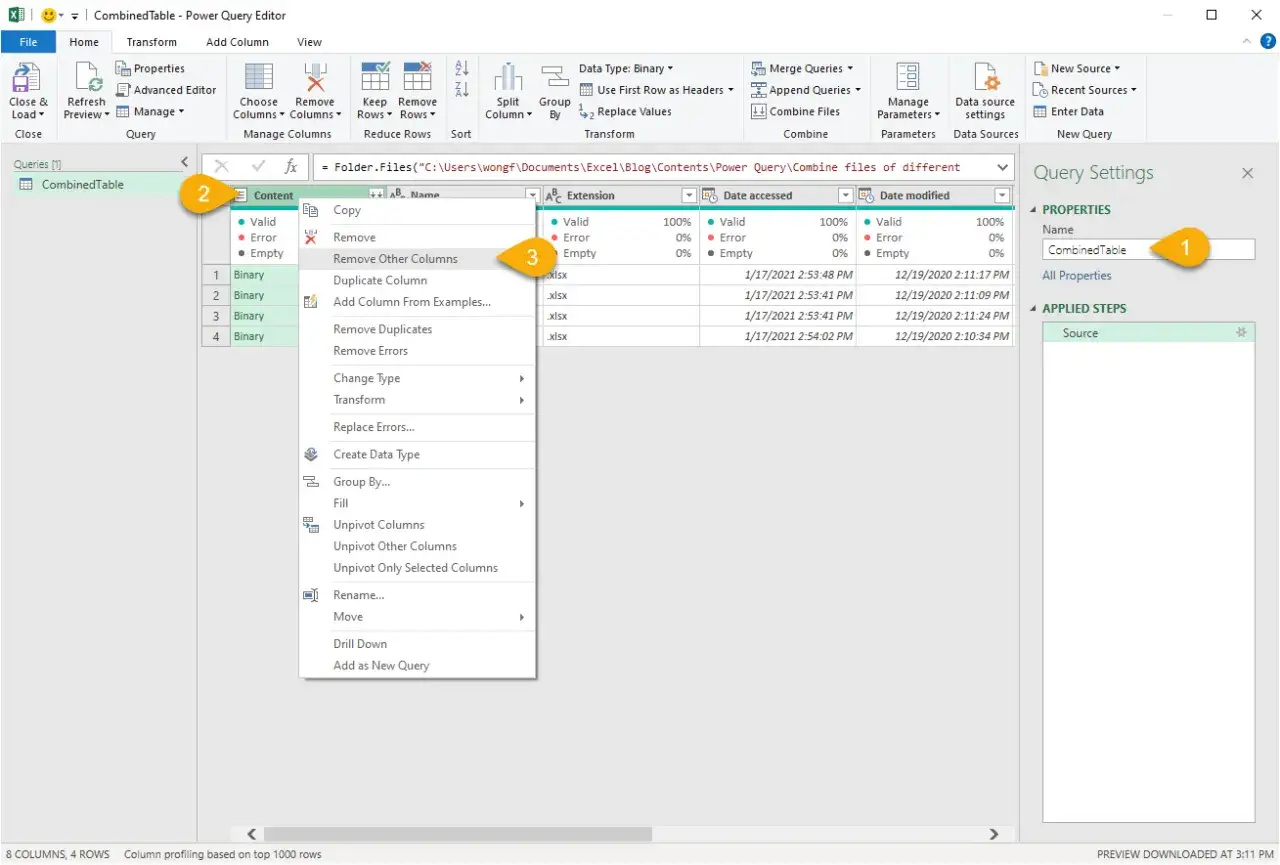Sort ascending with the A-Z icon

pos(461,68)
